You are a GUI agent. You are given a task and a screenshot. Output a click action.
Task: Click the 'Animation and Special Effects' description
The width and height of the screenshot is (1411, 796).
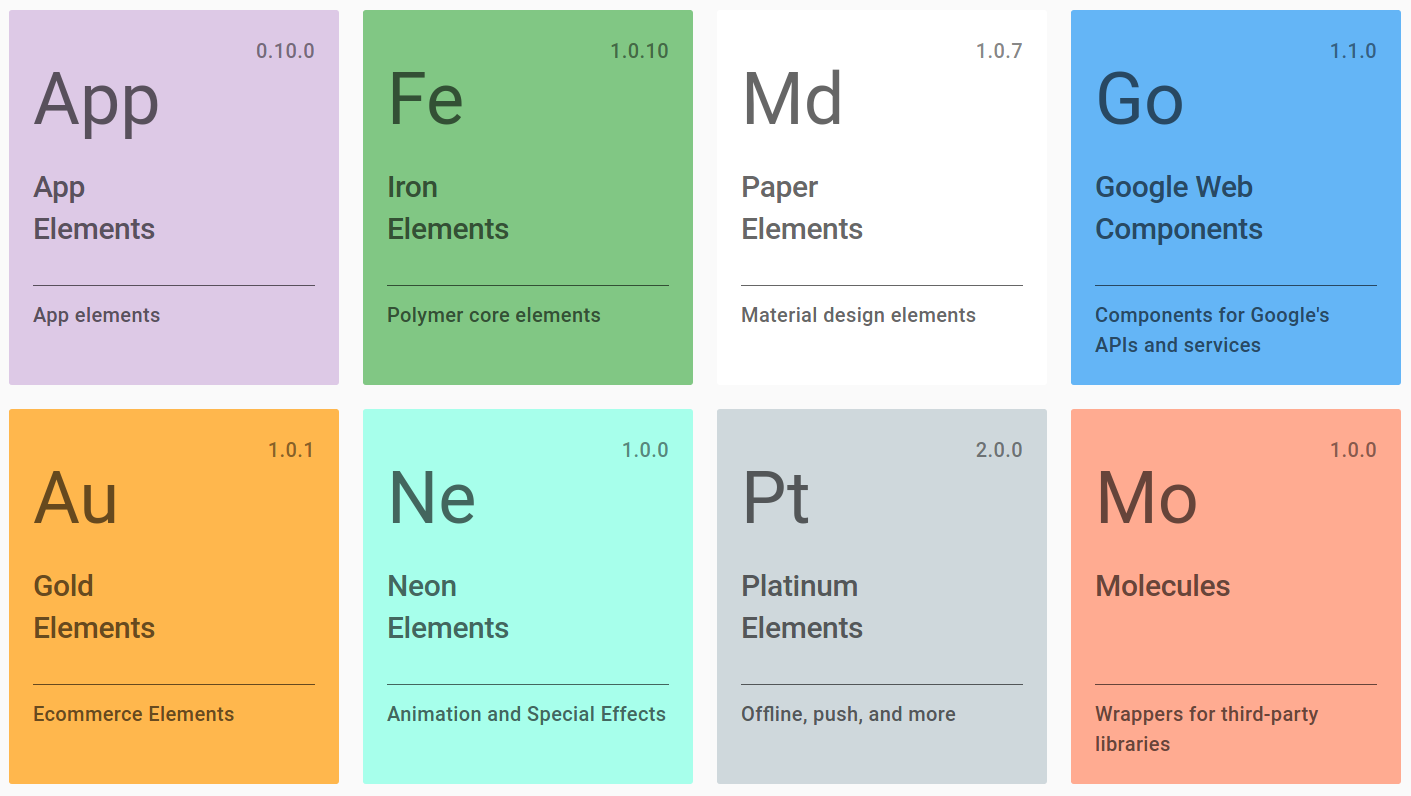pos(526,714)
